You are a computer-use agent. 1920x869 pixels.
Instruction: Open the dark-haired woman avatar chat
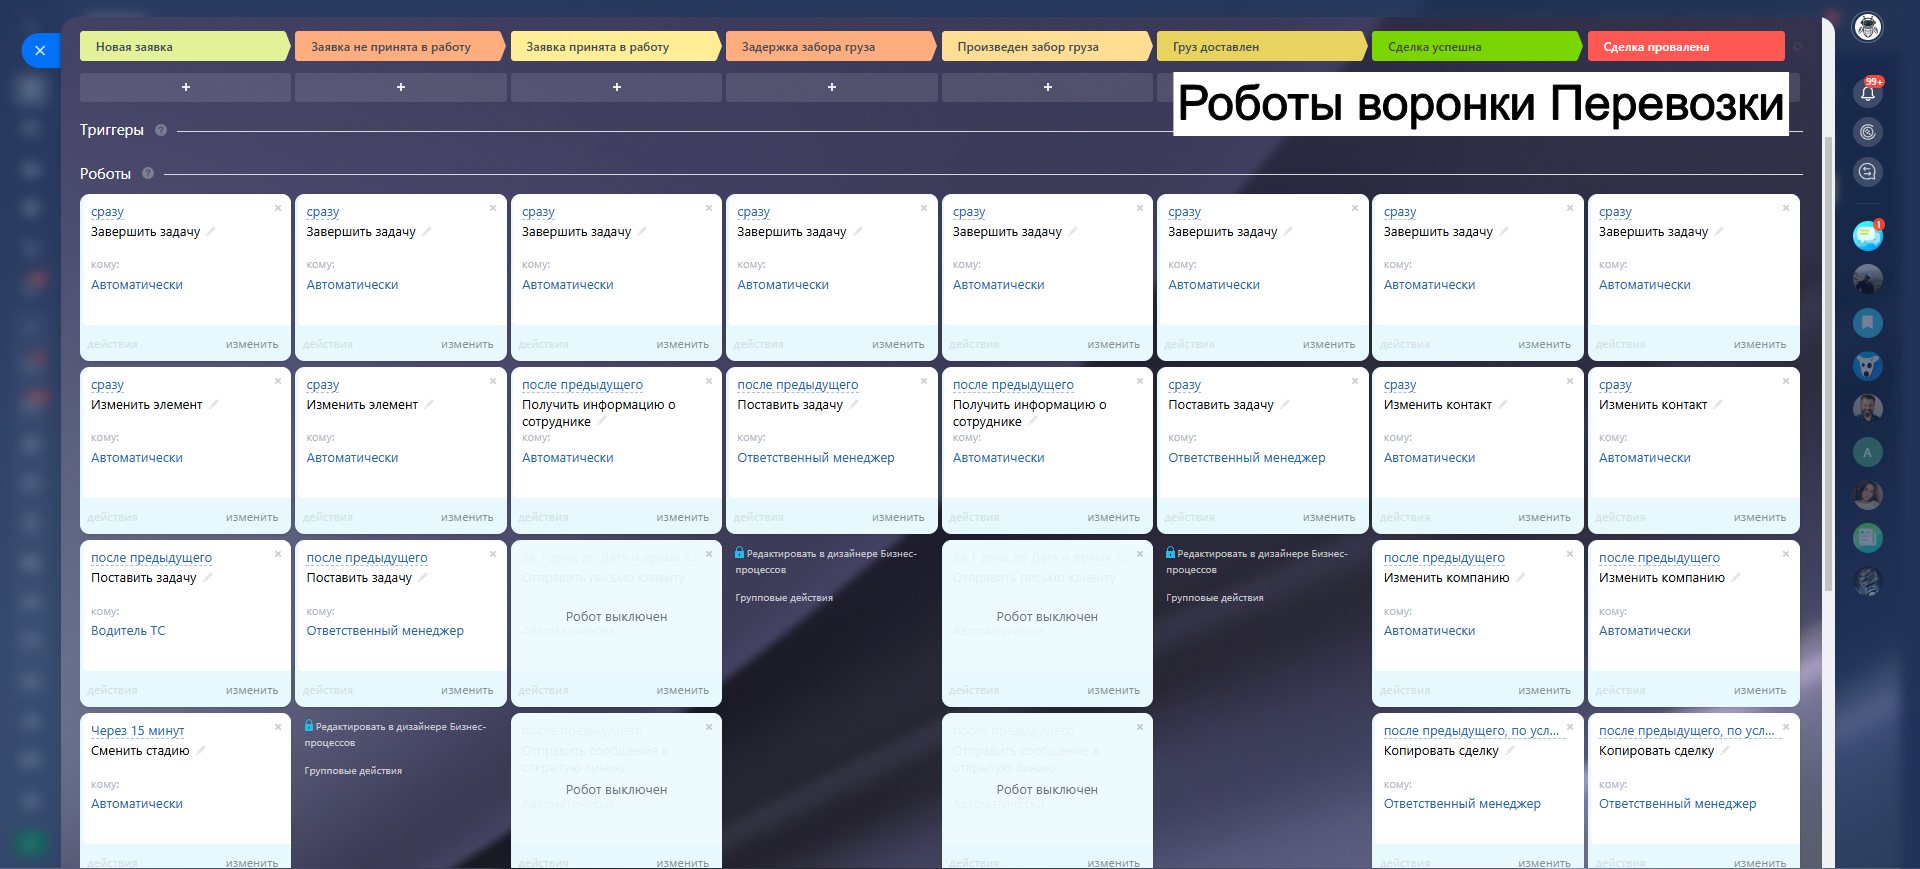pos(1867,495)
